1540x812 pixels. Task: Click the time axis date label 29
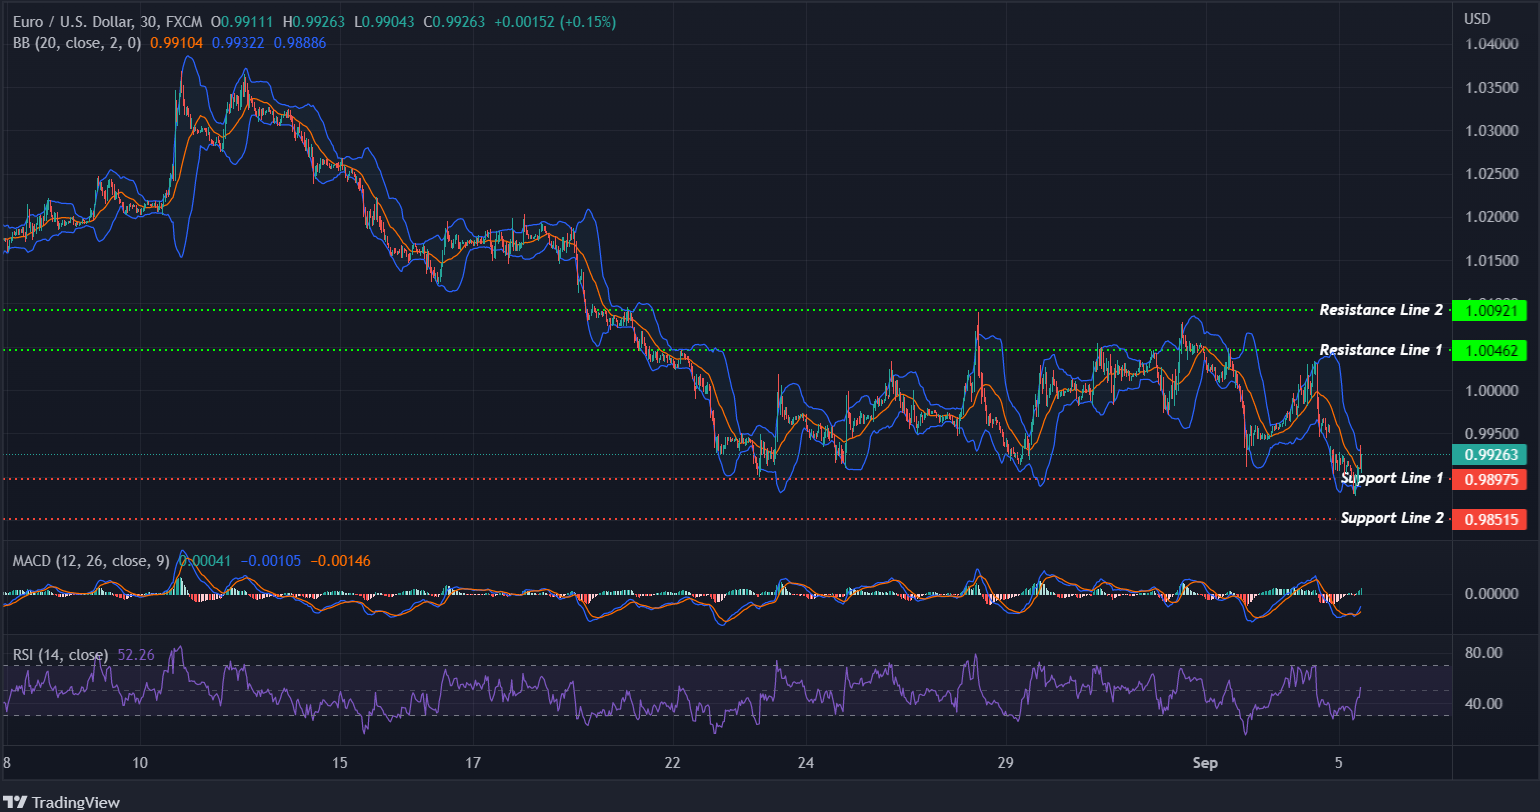[x=1006, y=764]
